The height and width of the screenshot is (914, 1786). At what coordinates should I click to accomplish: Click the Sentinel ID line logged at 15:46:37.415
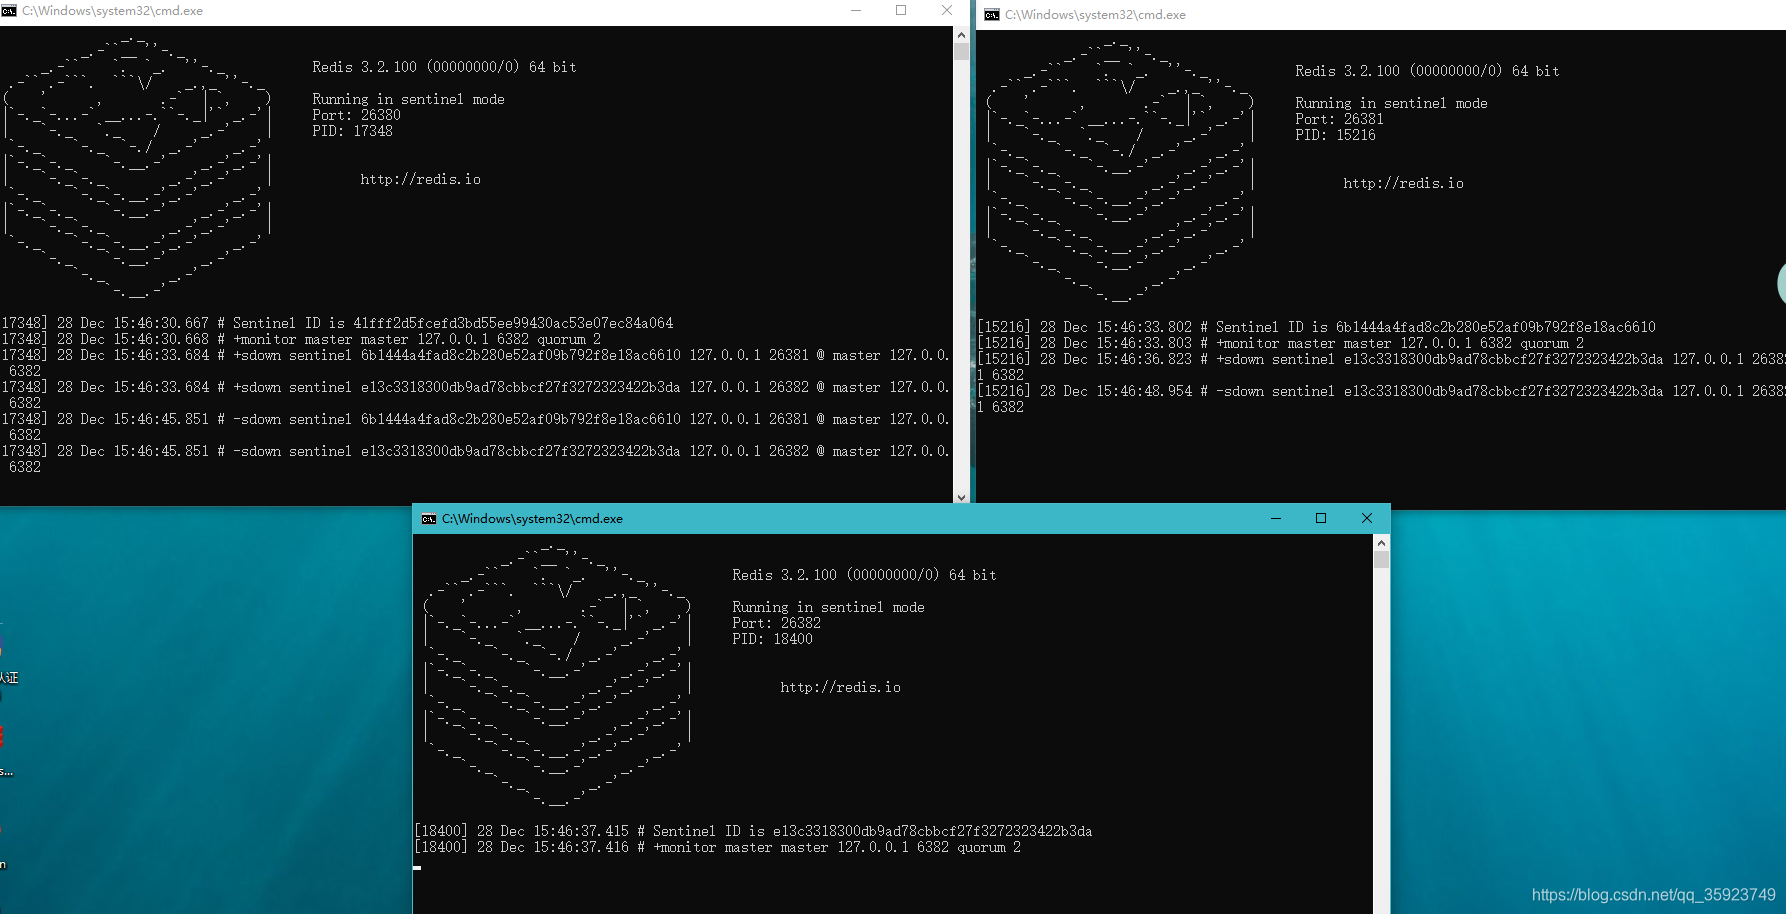click(x=754, y=832)
